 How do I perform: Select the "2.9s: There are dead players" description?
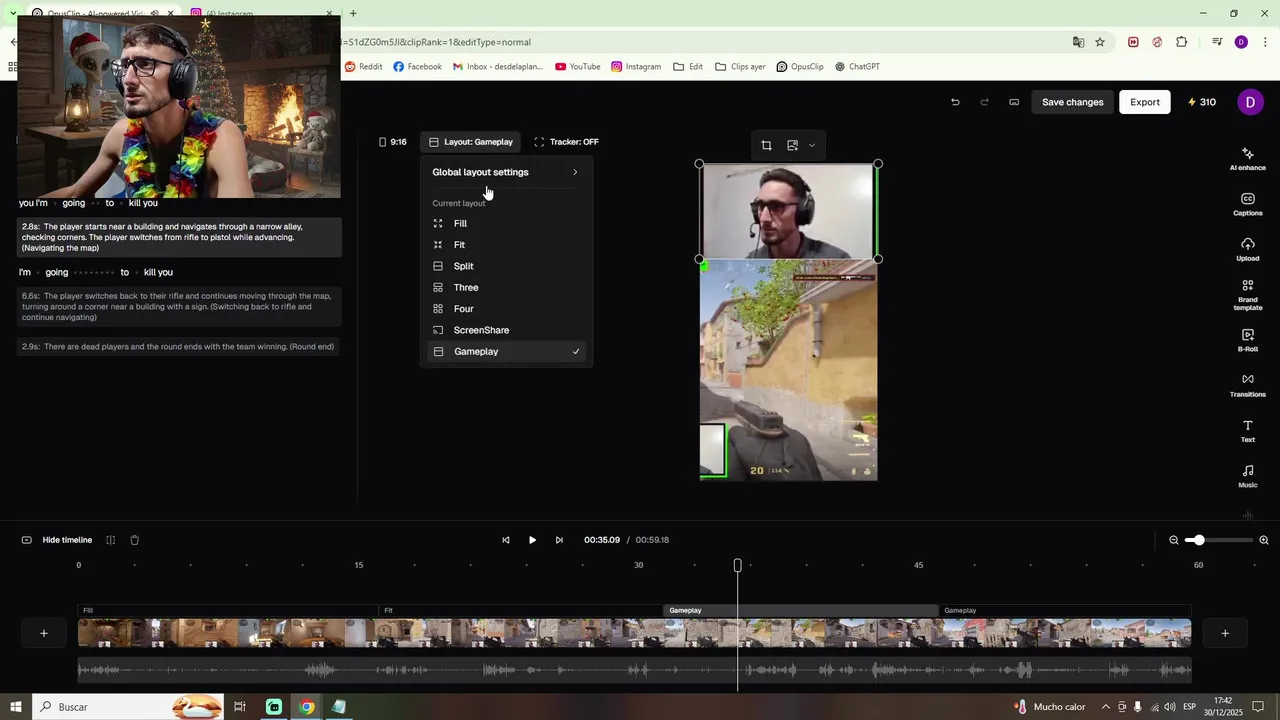pos(178,347)
